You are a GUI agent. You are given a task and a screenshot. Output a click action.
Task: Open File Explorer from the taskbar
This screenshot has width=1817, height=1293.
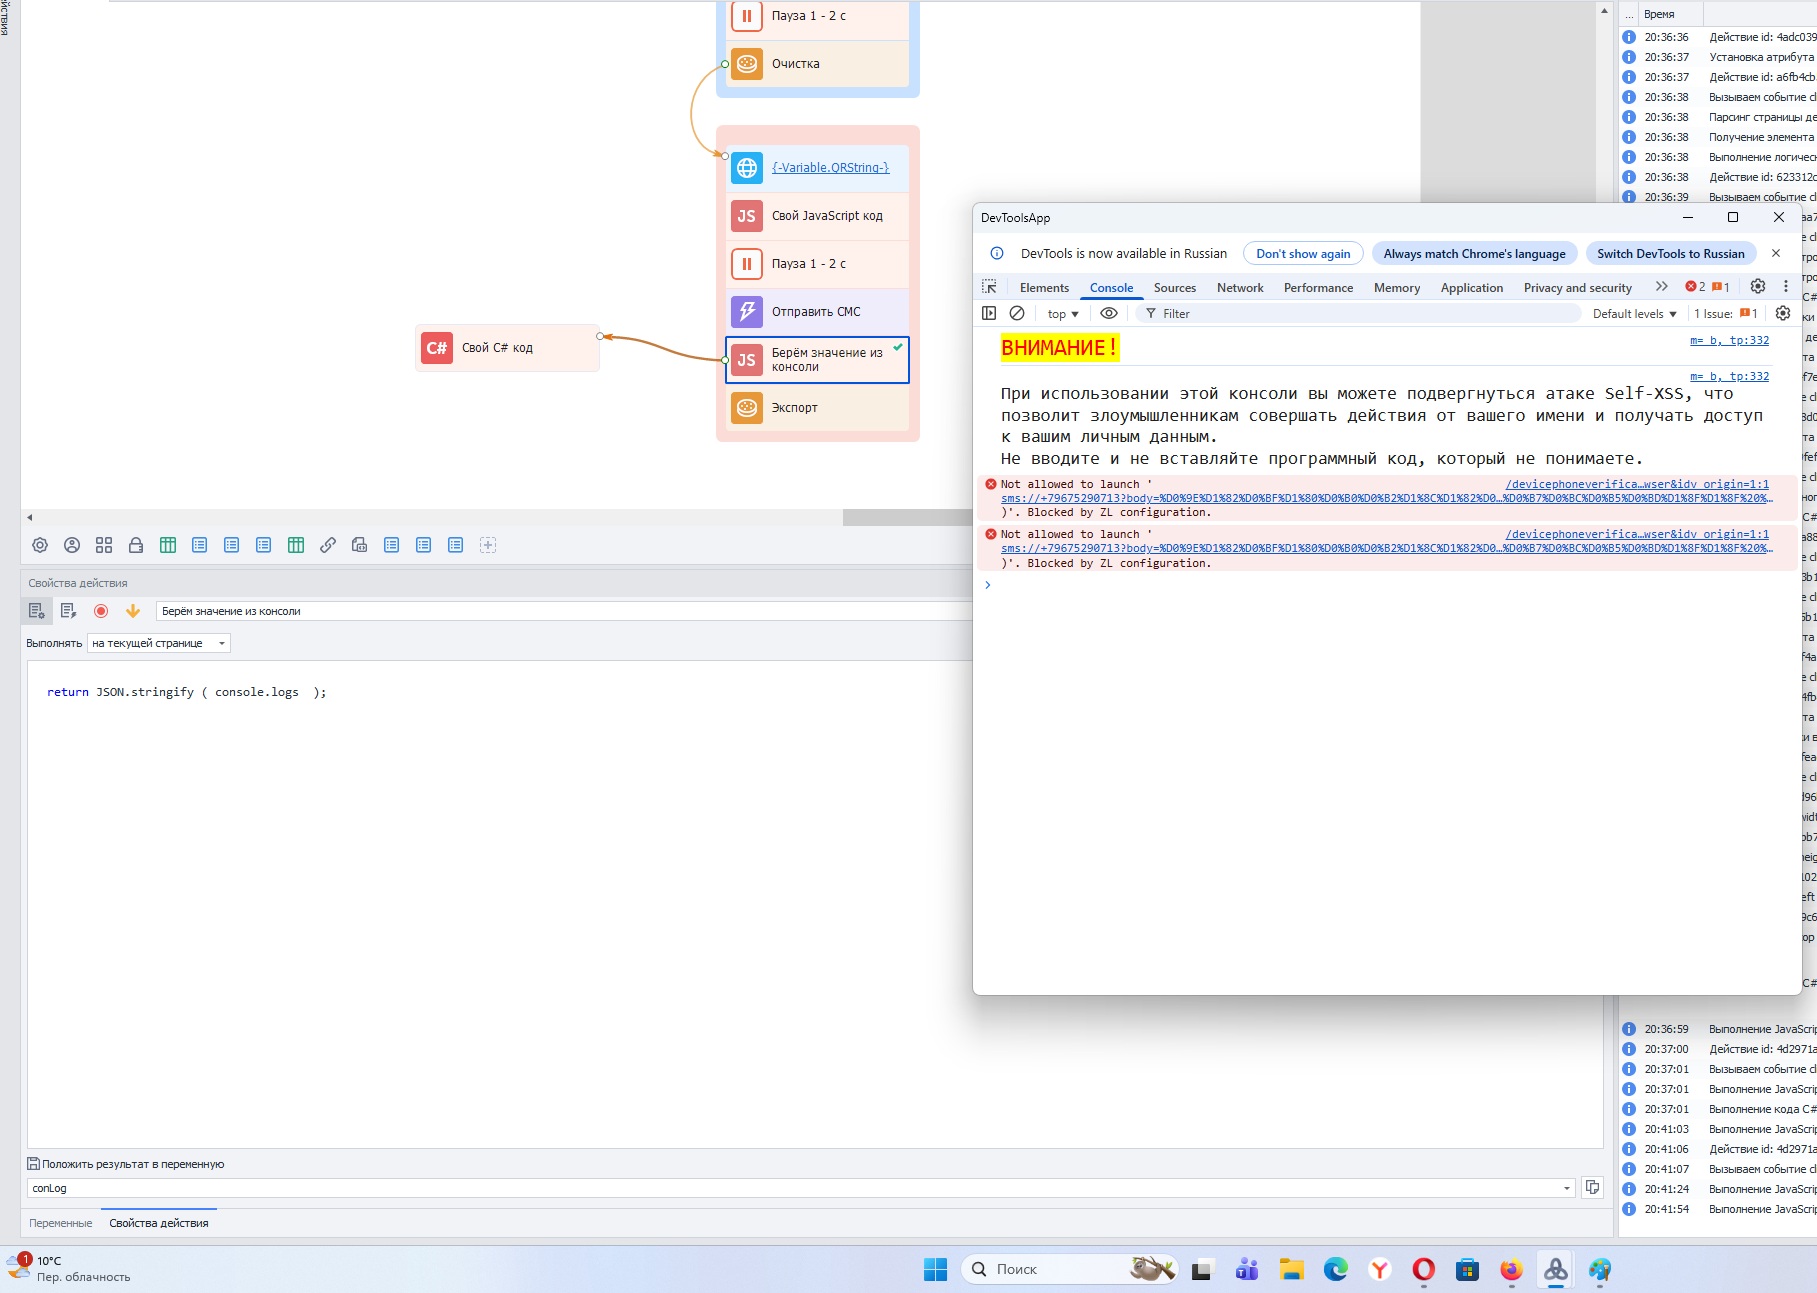(x=1292, y=1269)
